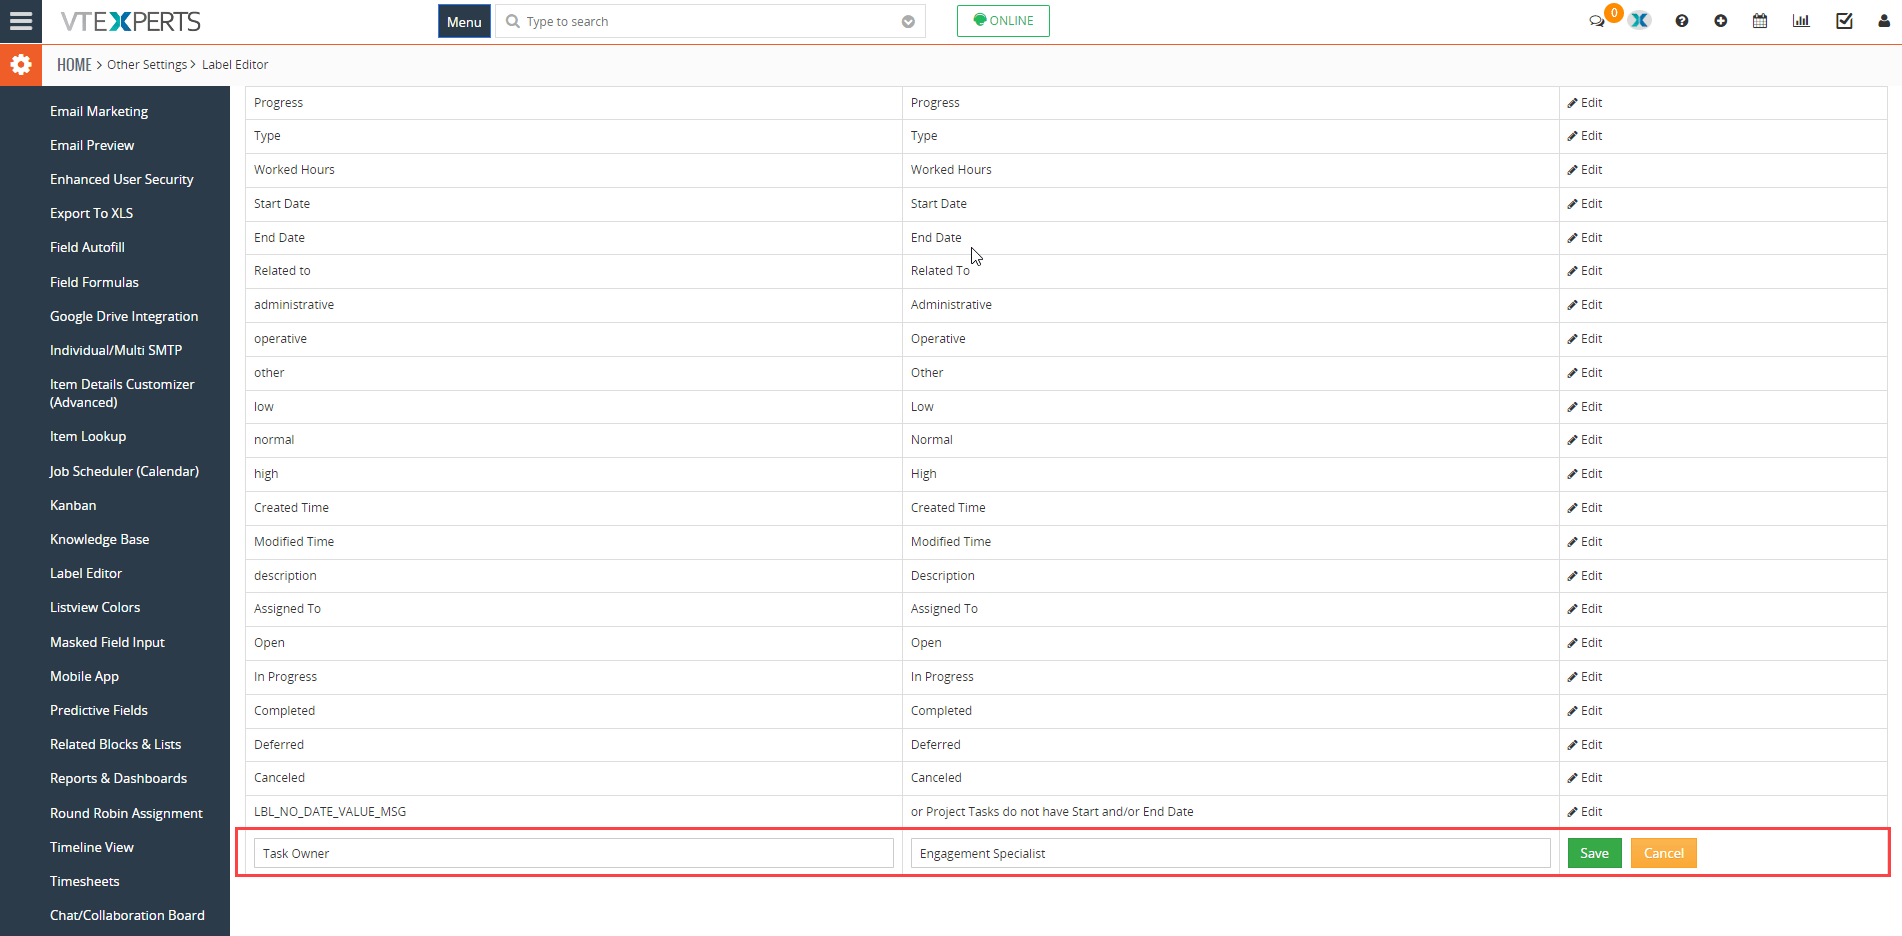Edit the High label row
1902x936 pixels.
1585,474
